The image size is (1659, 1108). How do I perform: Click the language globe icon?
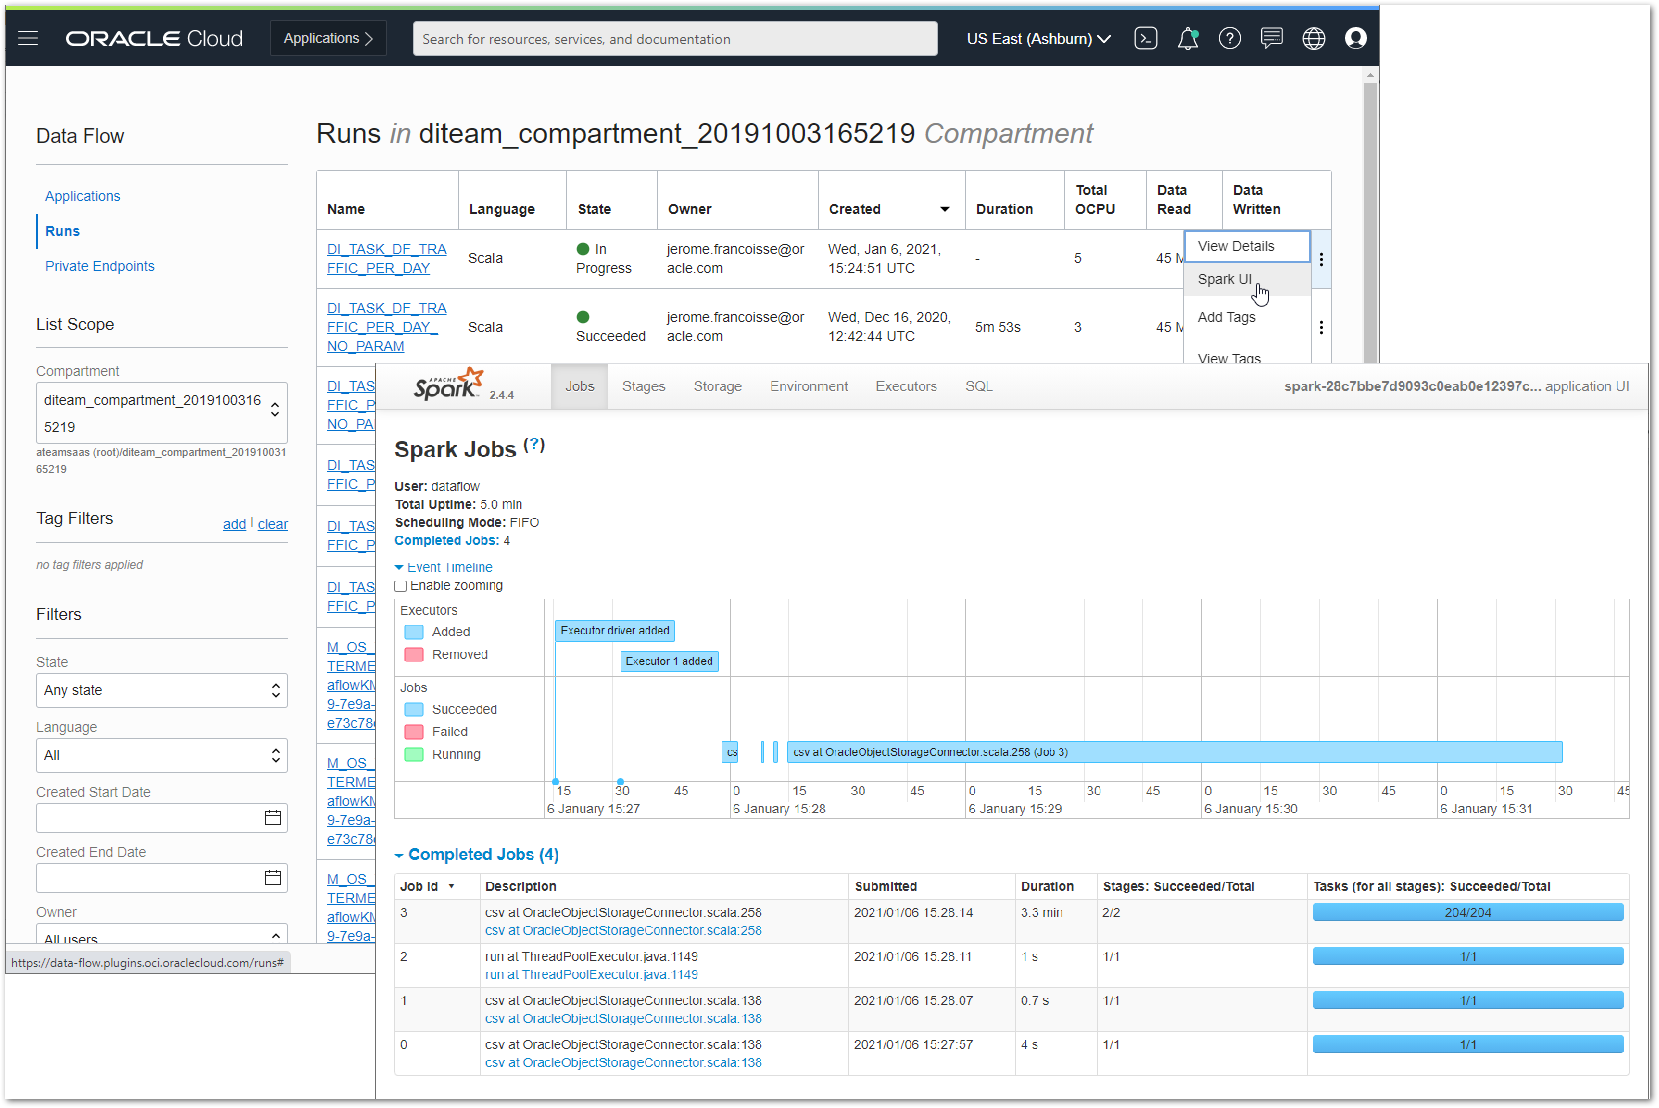tap(1313, 38)
